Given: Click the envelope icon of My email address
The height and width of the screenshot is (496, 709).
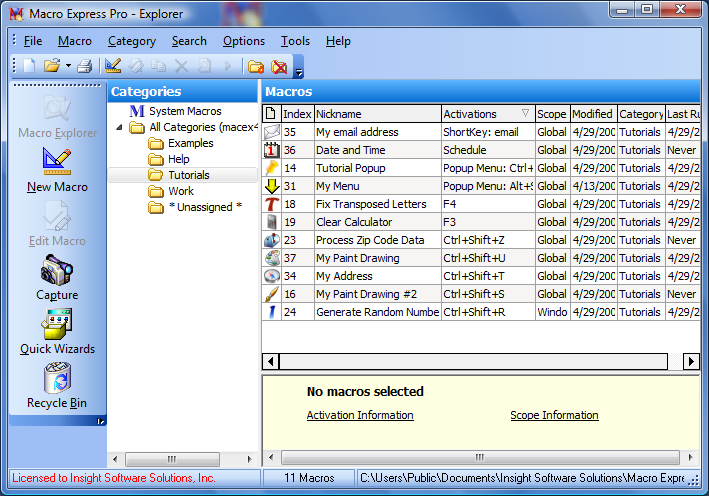Looking at the screenshot, I should point(272,132).
